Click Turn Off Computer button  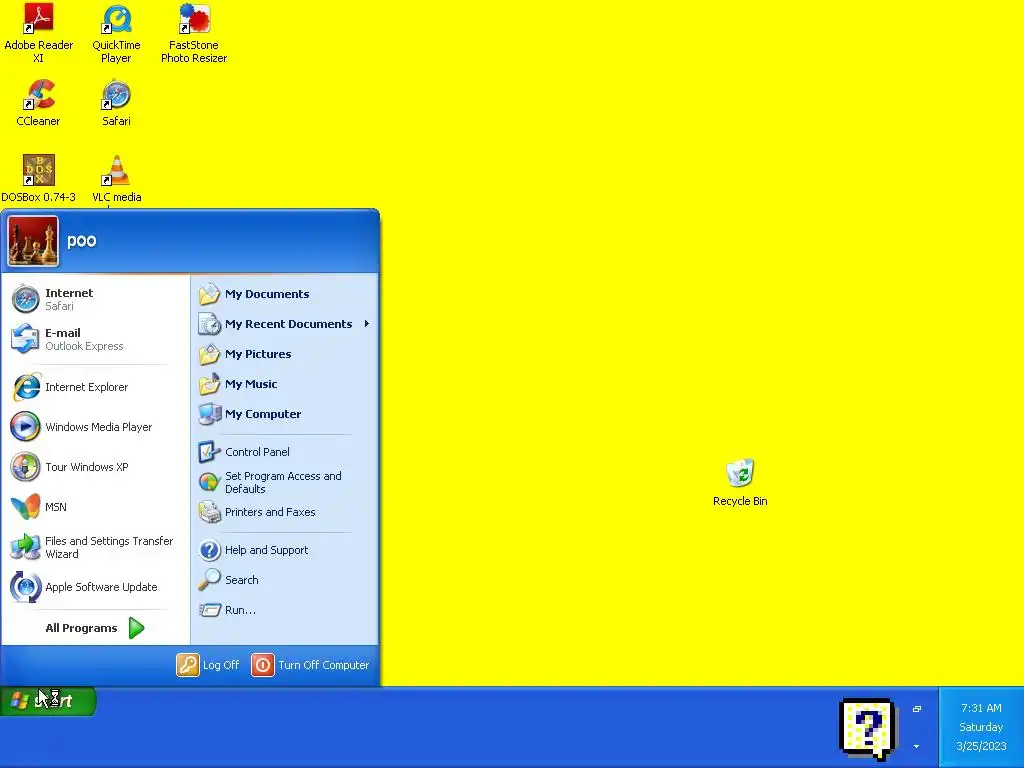click(310, 665)
